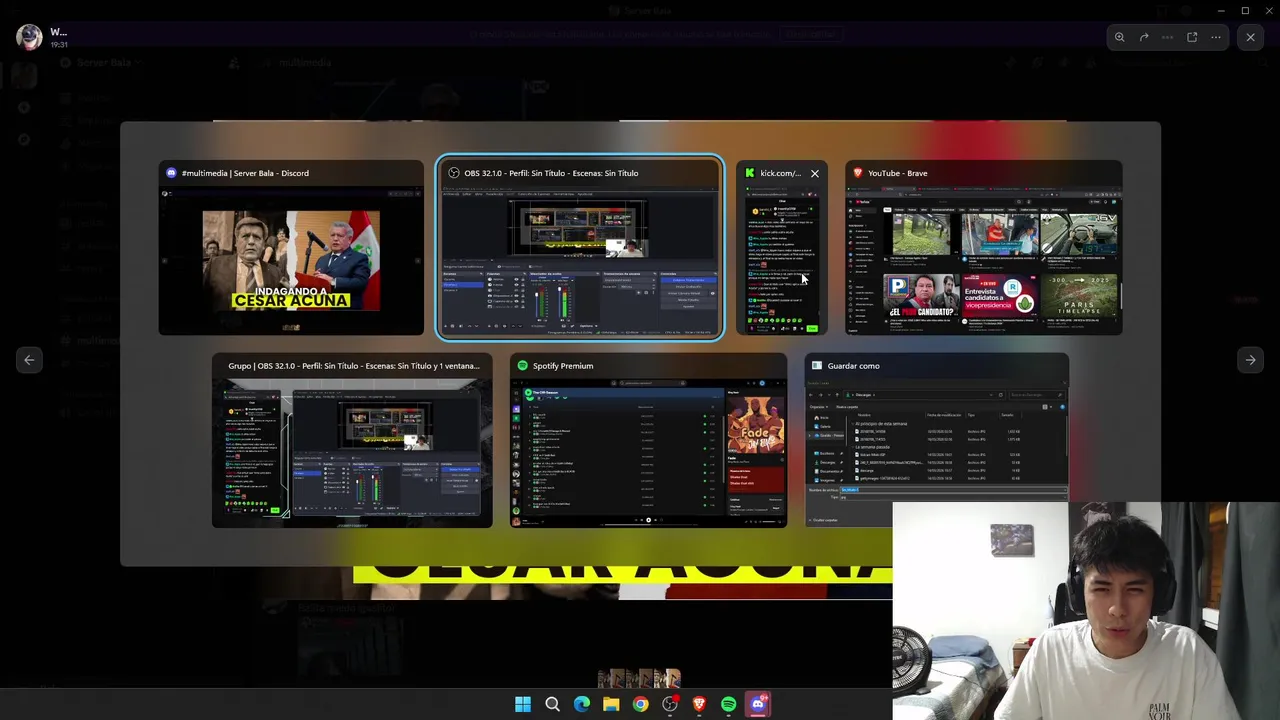Screen dimensions: 1280x720
Task: Select the OBS 32.1.0 Perfil Sin Título window
Action: pos(579,248)
